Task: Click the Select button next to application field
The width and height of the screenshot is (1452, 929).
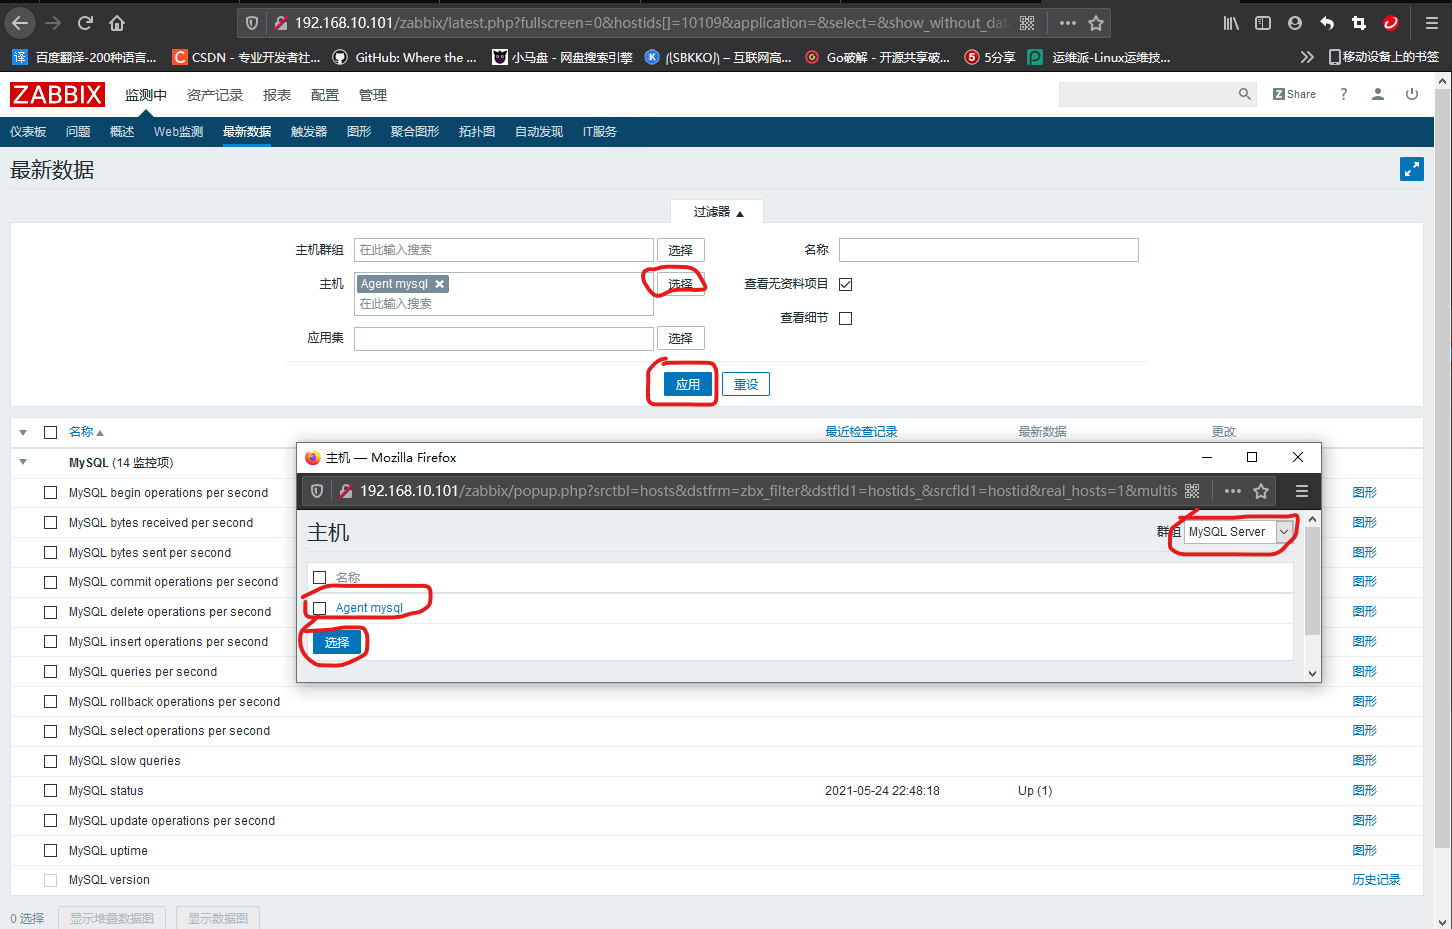Action: [x=681, y=338]
